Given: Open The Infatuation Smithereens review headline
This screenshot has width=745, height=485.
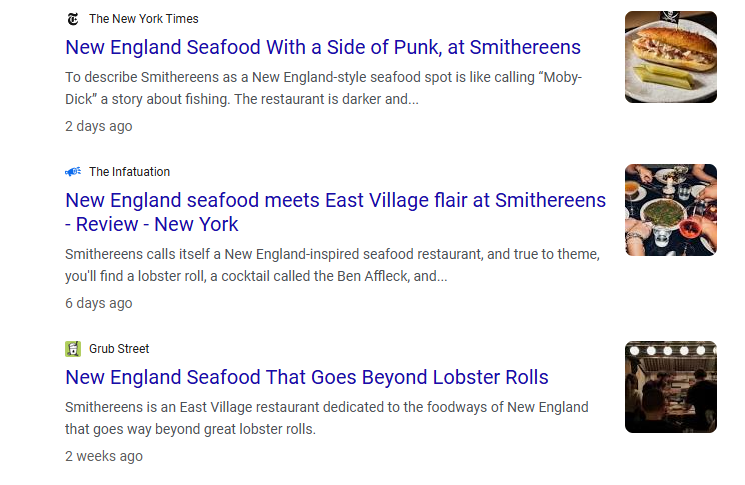Looking at the screenshot, I should click(335, 200).
